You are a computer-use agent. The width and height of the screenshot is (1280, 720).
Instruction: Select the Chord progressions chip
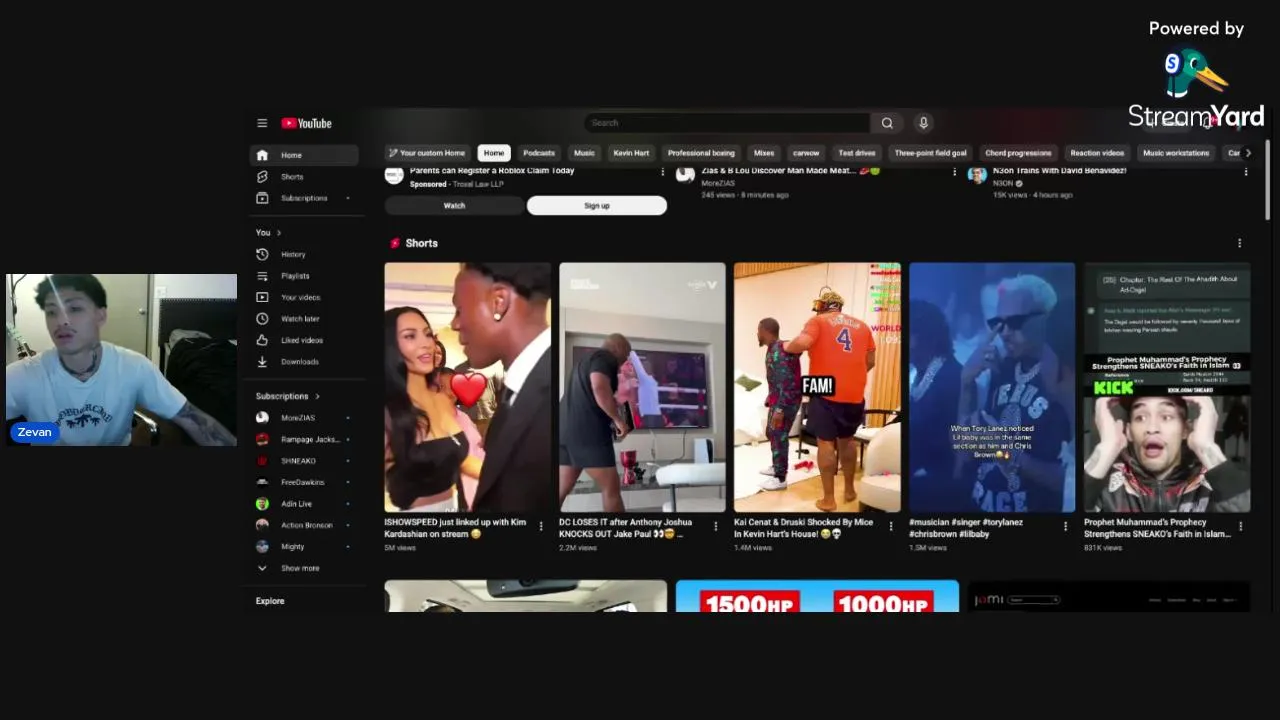1018,153
